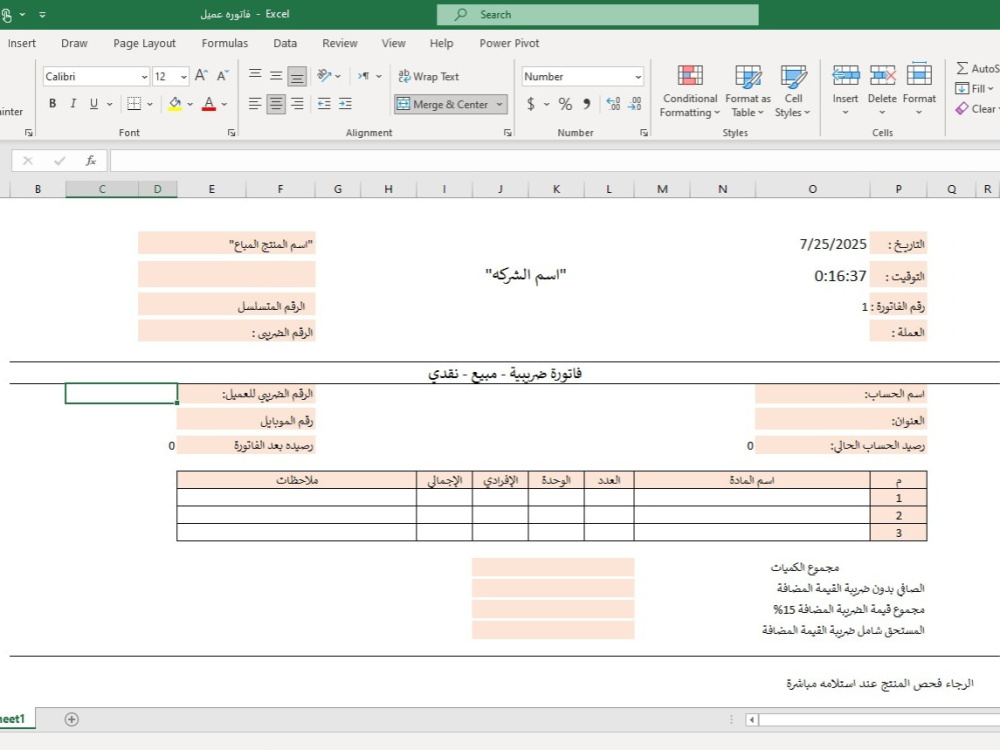This screenshot has height=750, width=1000.
Task: Click top align icon
Action: tap(254, 76)
